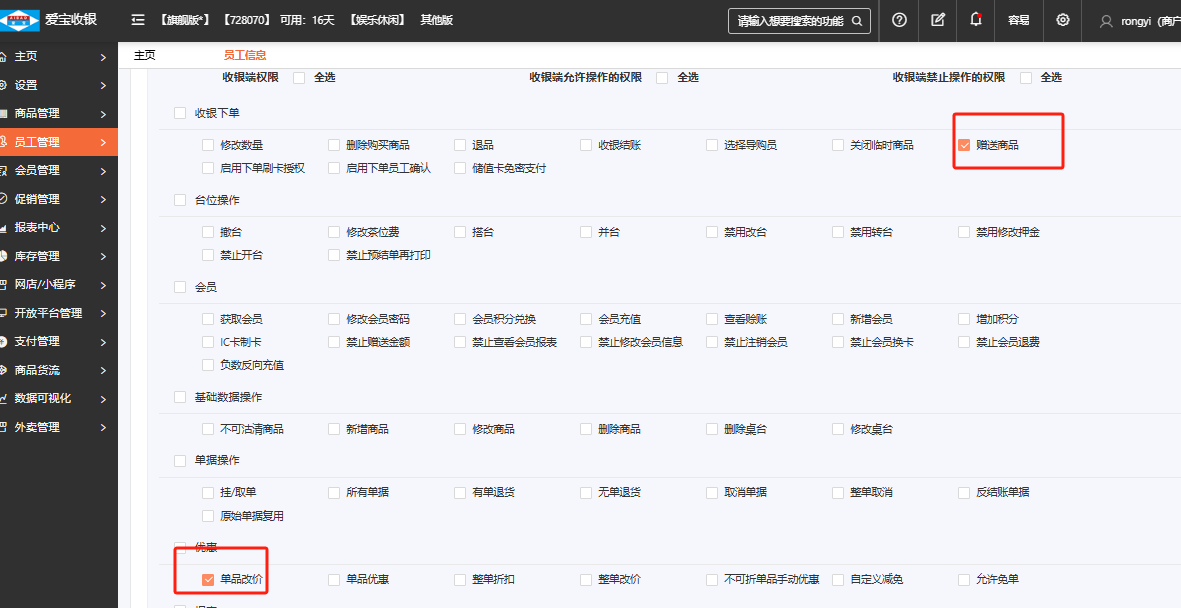This screenshot has height=608, width=1181.
Task: Open 库存管理 in the sidebar
Action: click(x=37, y=256)
